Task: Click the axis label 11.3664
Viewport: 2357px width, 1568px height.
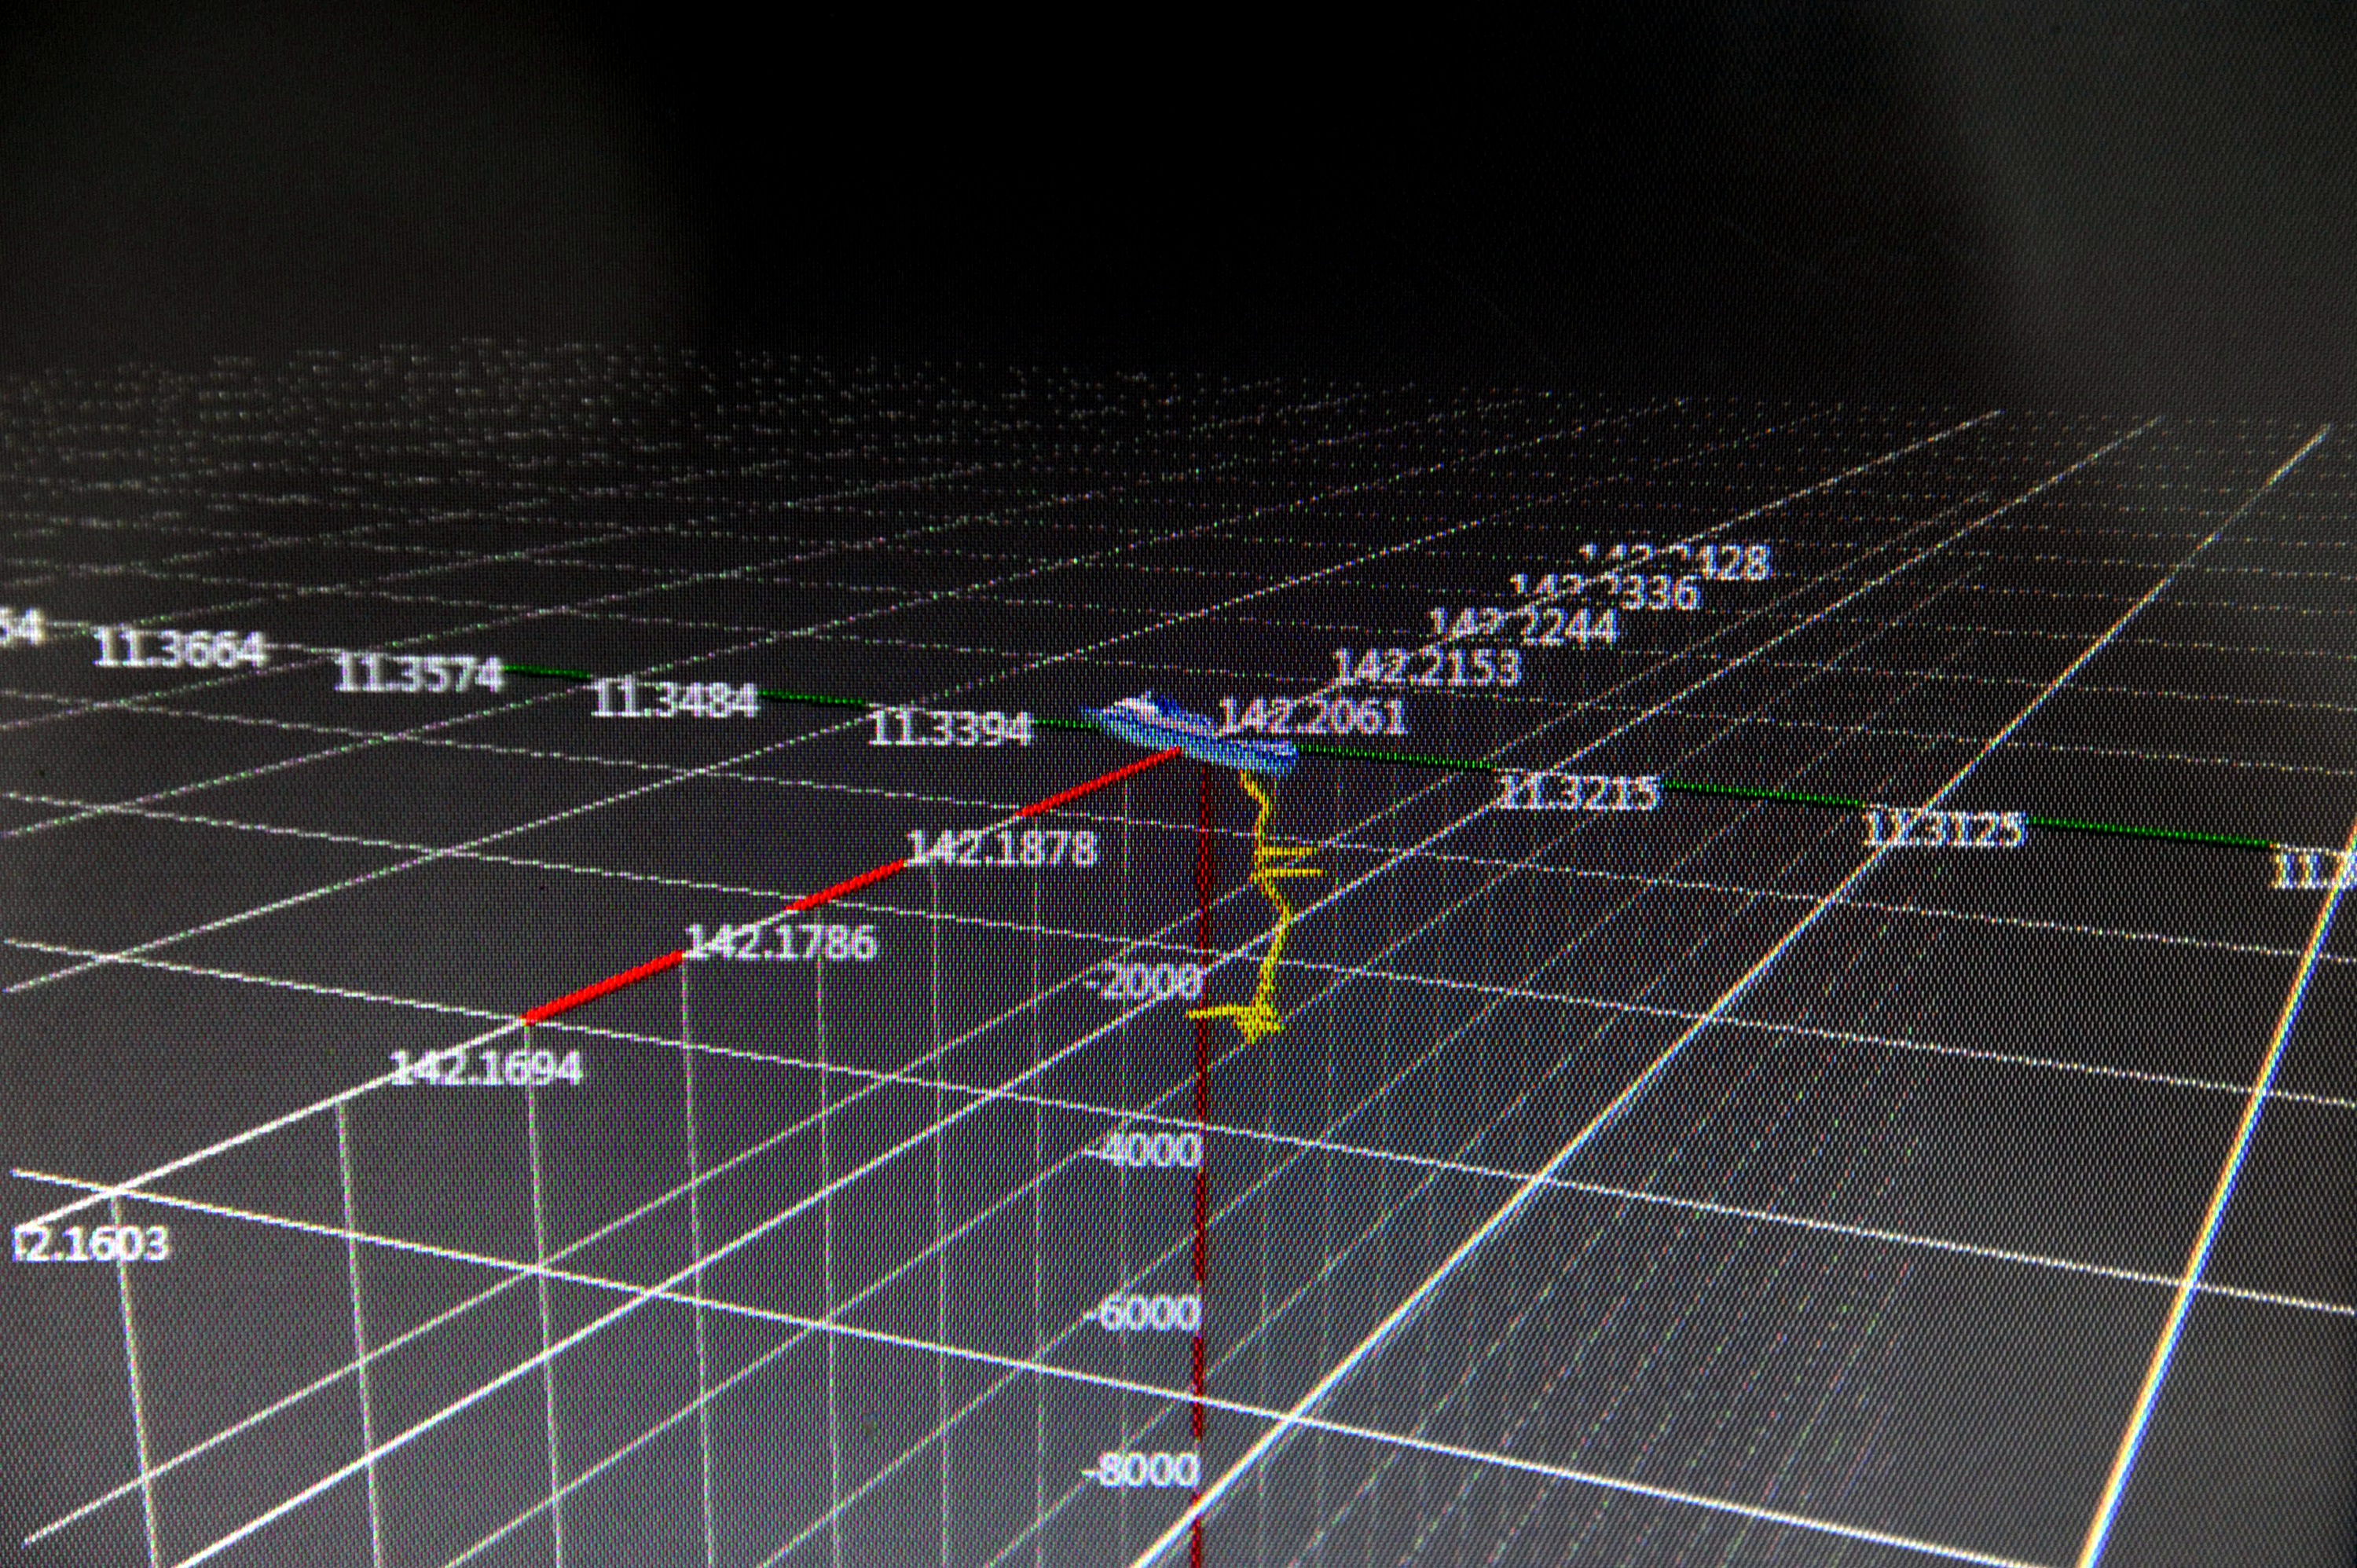Action: (x=181, y=649)
